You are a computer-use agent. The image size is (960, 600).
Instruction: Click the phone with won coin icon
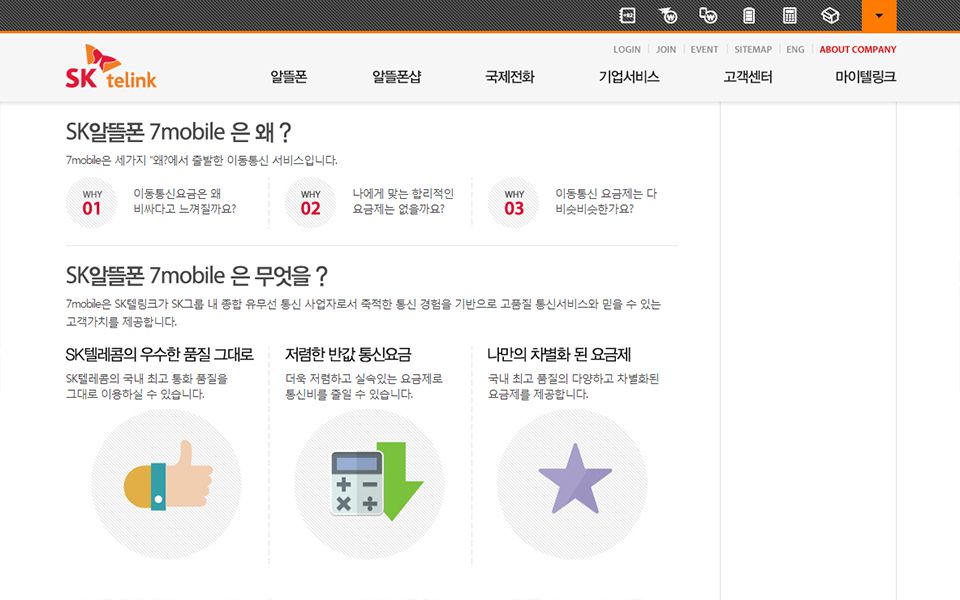tap(708, 15)
